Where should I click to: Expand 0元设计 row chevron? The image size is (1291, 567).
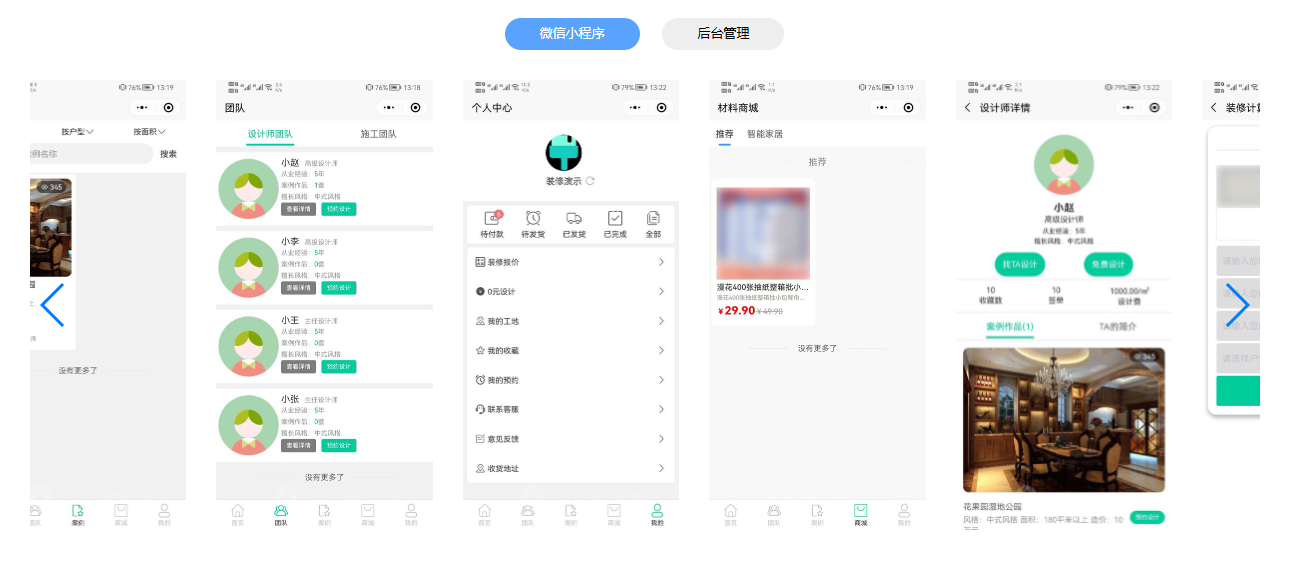[661, 291]
